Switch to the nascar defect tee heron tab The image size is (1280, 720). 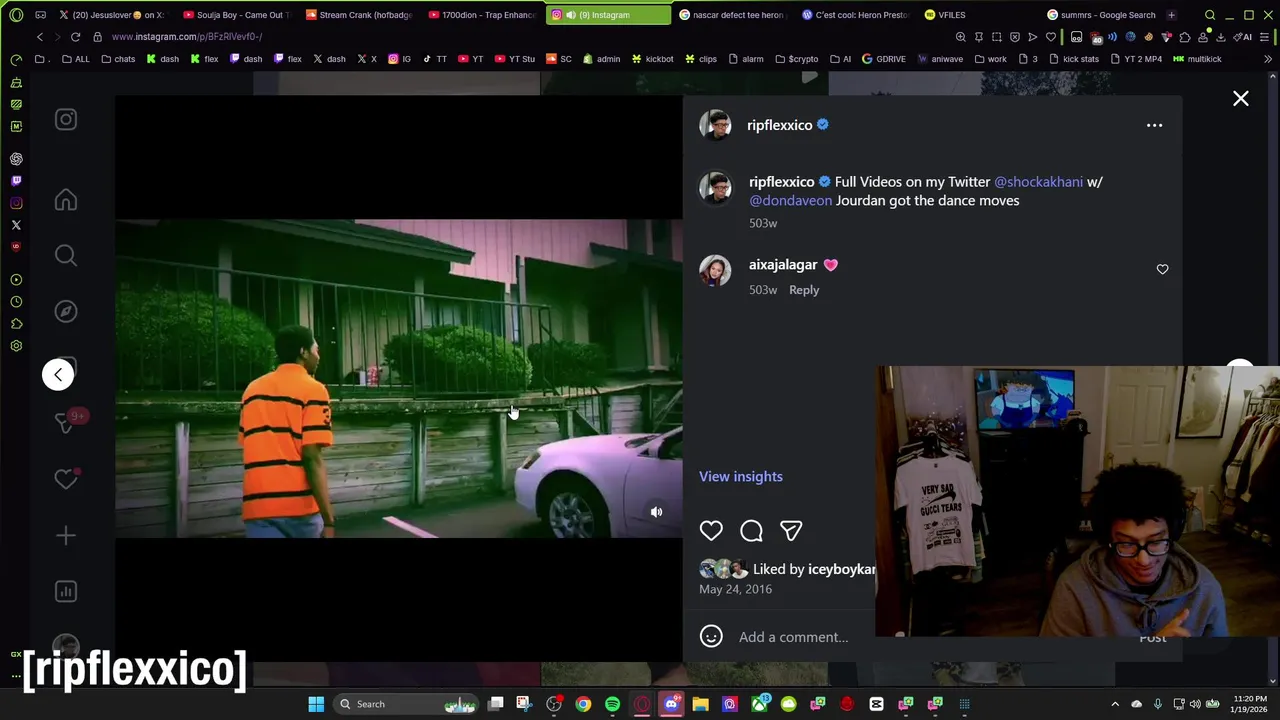pyautogui.click(x=733, y=15)
